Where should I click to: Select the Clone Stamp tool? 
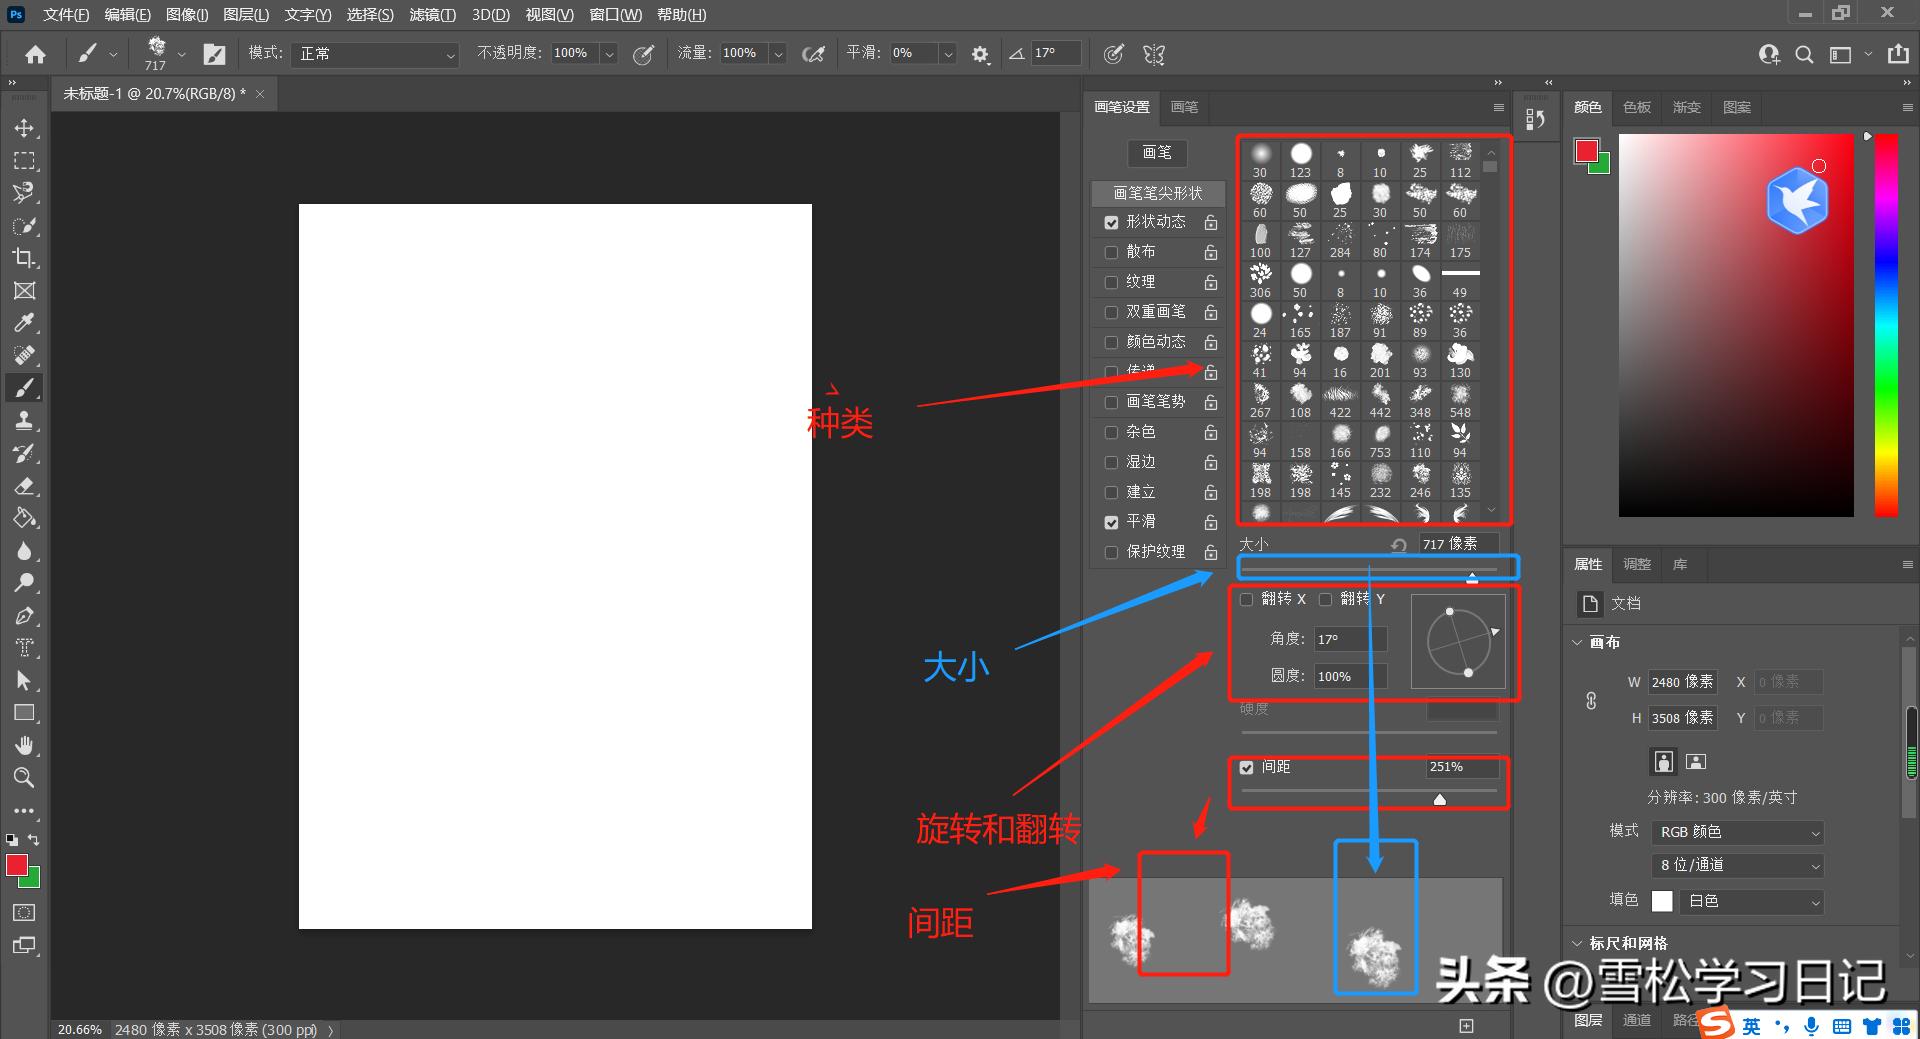(25, 421)
